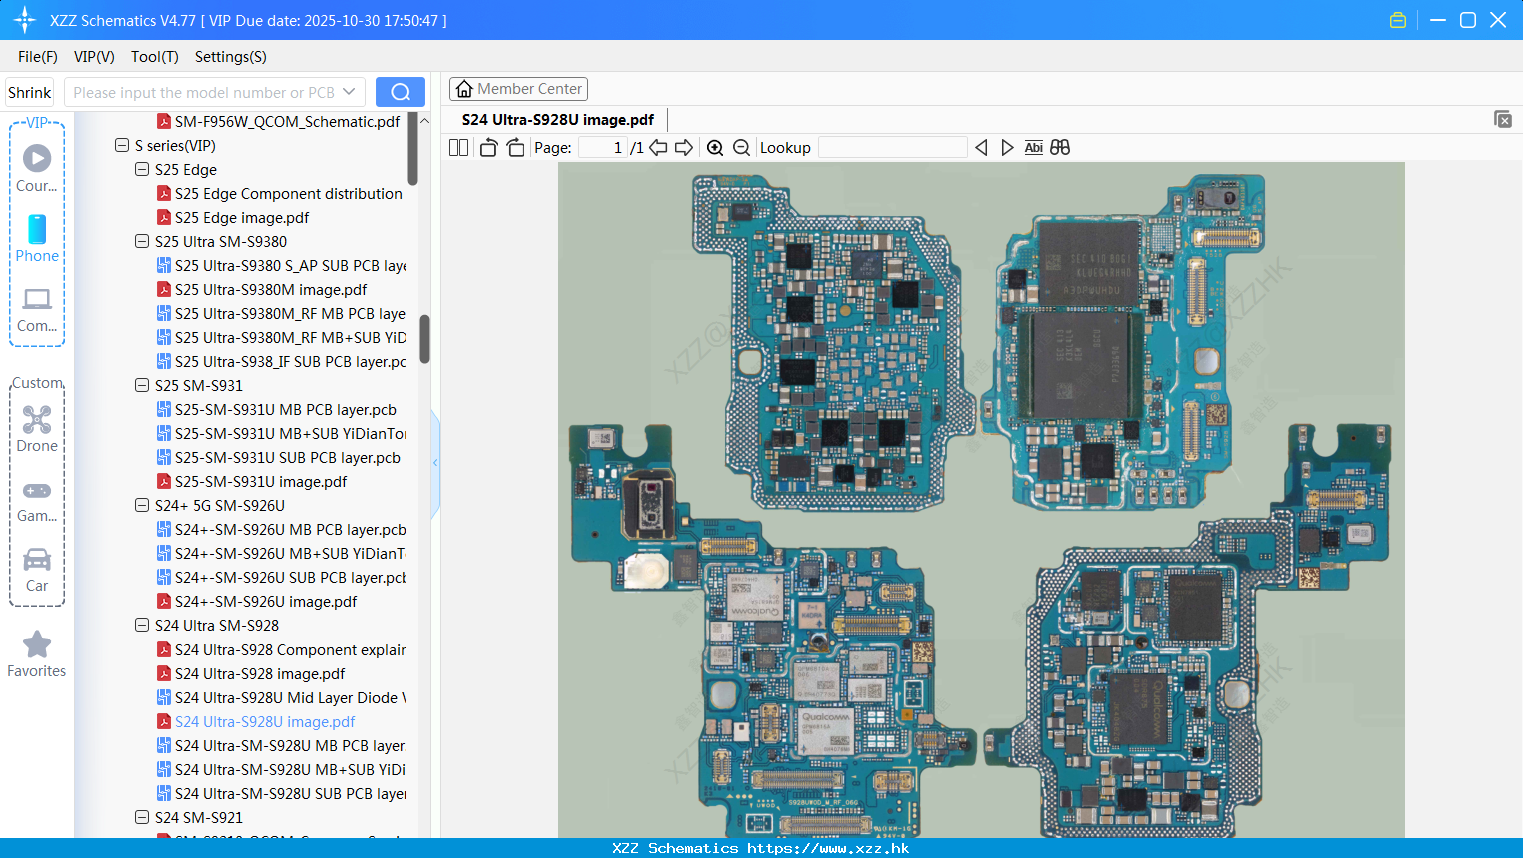Open the Member Center button

pyautogui.click(x=518, y=89)
